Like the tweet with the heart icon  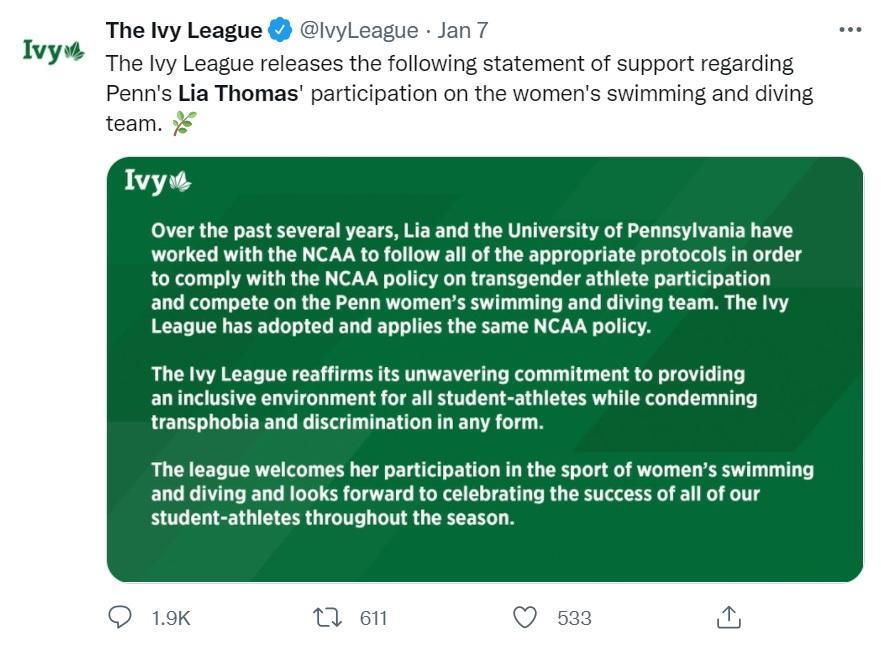(x=525, y=618)
